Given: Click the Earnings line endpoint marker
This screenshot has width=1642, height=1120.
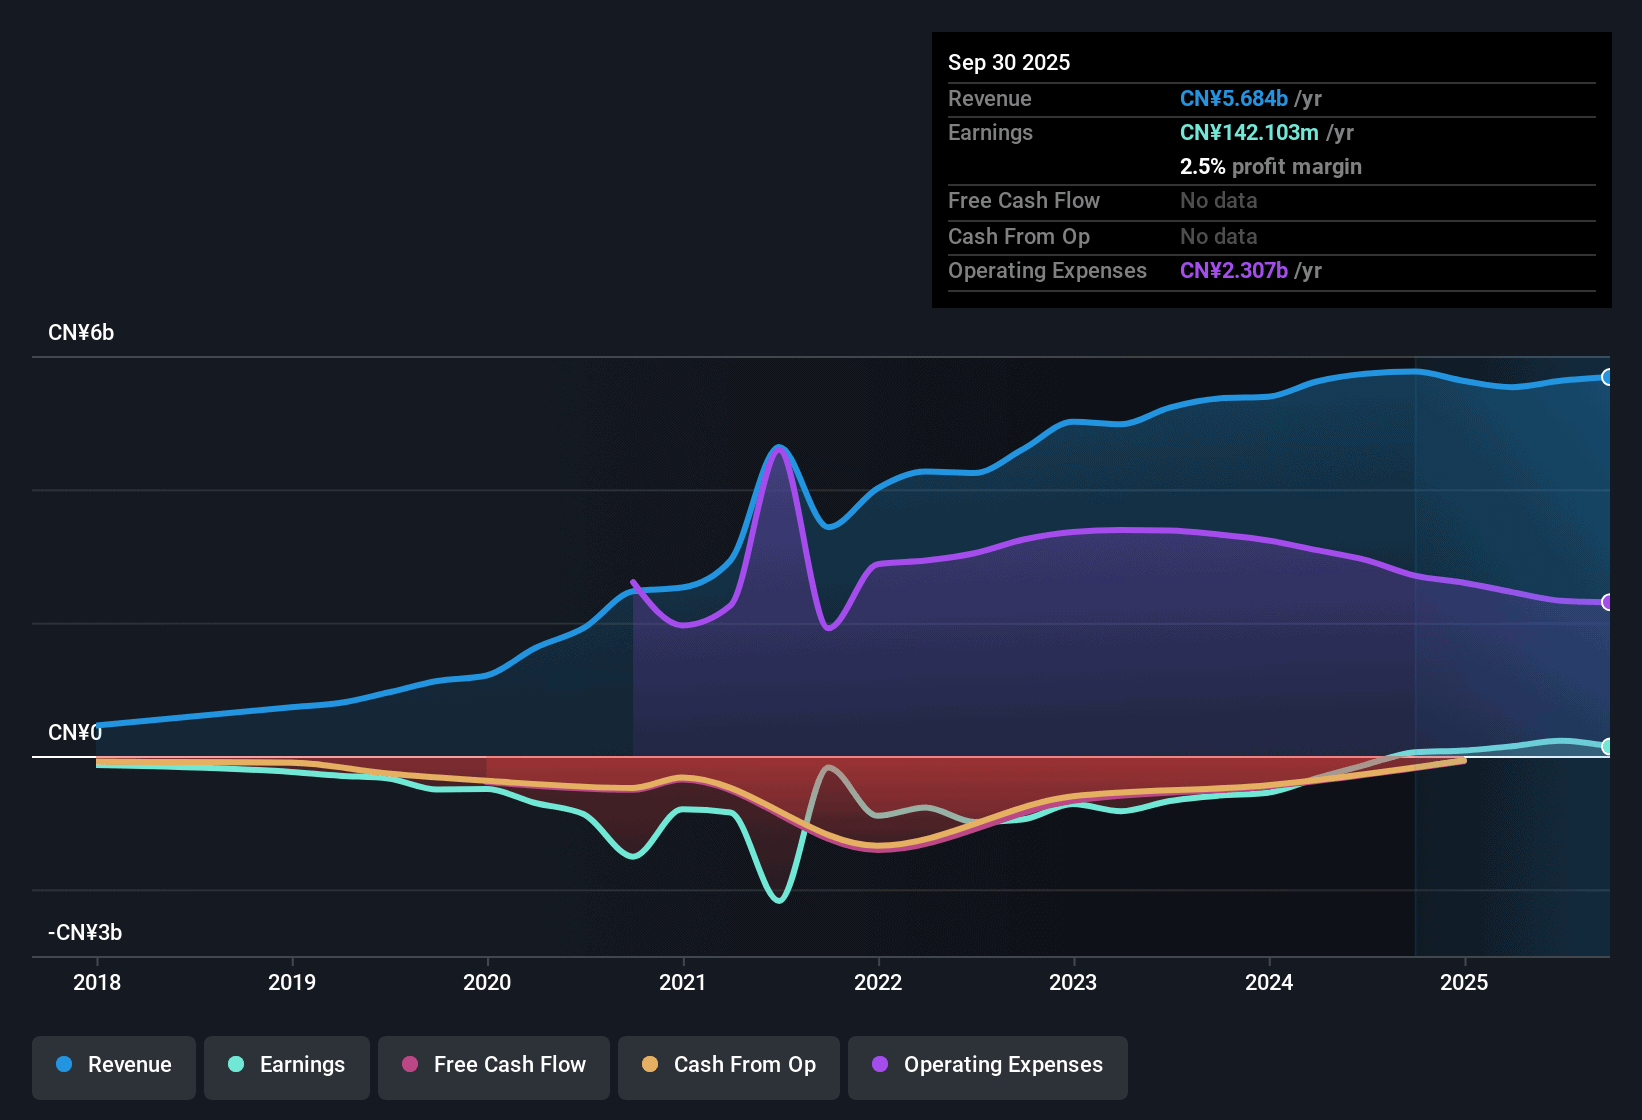Looking at the screenshot, I should pos(1607,746).
